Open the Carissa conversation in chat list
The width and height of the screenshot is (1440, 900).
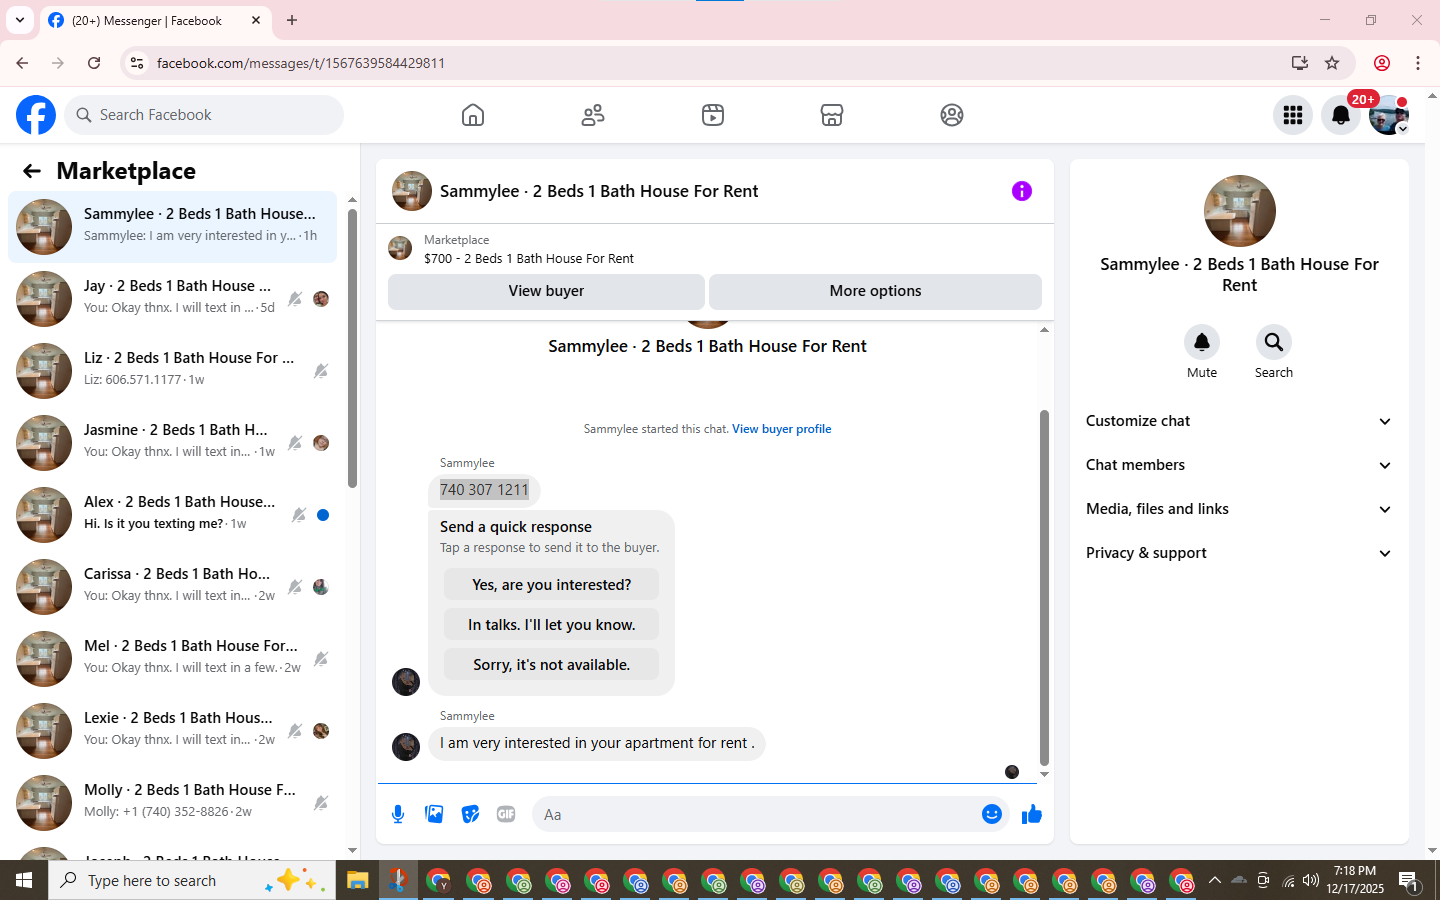pyautogui.click(x=172, y=587)
